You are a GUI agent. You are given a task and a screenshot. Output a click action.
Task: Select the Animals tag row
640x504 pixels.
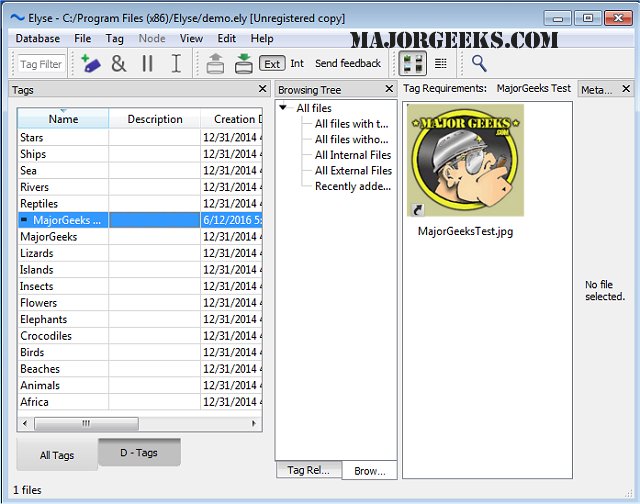coord(140,385)
